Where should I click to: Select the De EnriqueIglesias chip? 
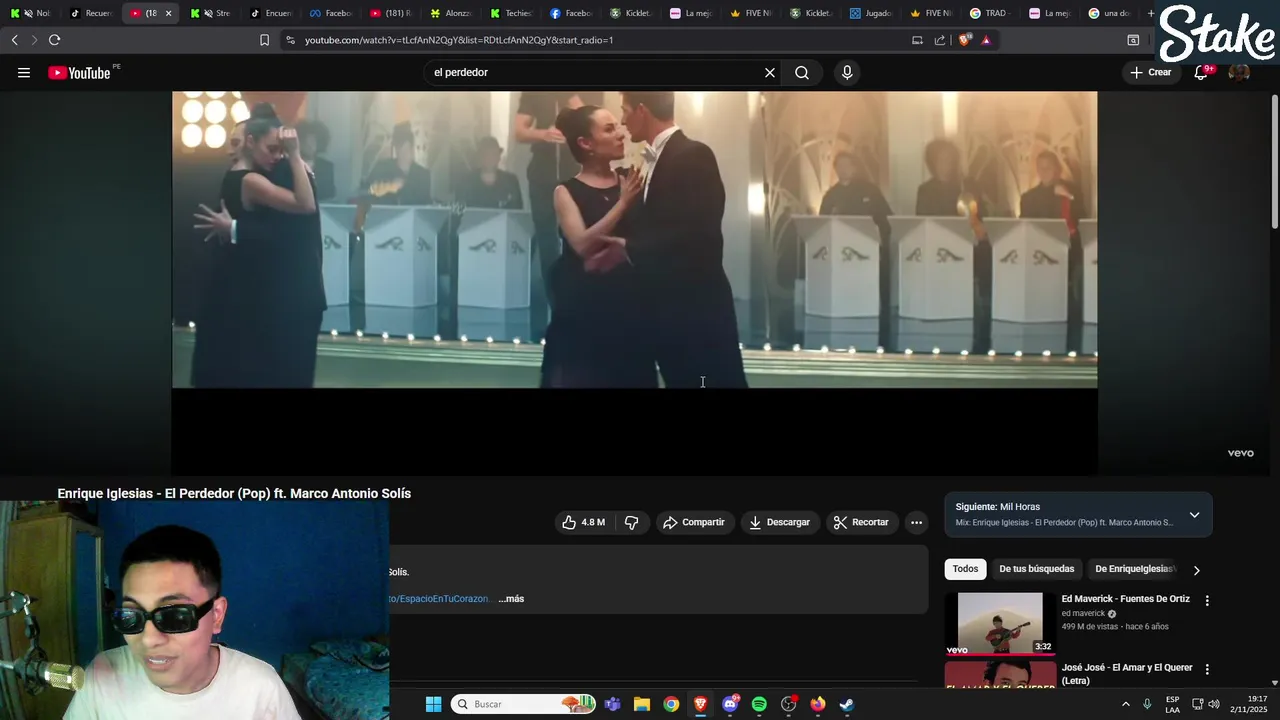click(x=1133, y=569)
